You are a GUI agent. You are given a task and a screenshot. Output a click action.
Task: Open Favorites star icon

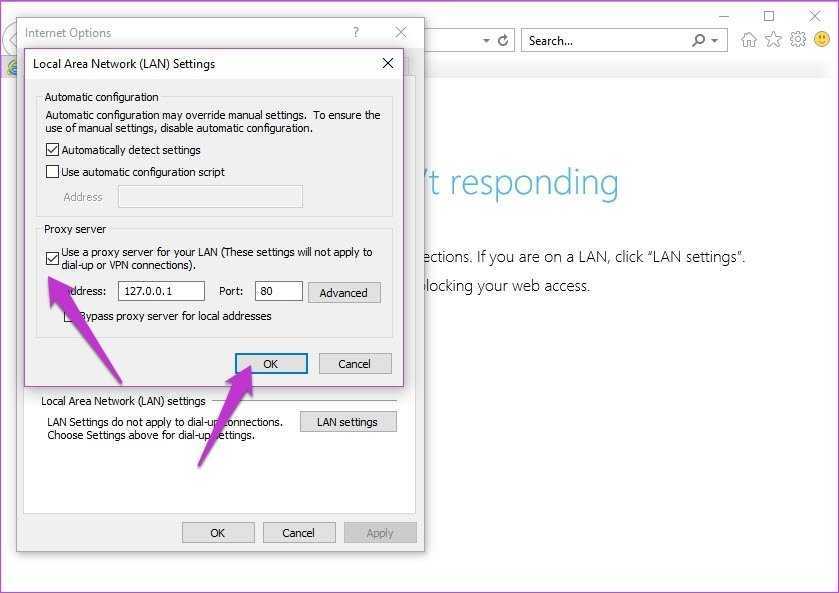coord(773,39)
